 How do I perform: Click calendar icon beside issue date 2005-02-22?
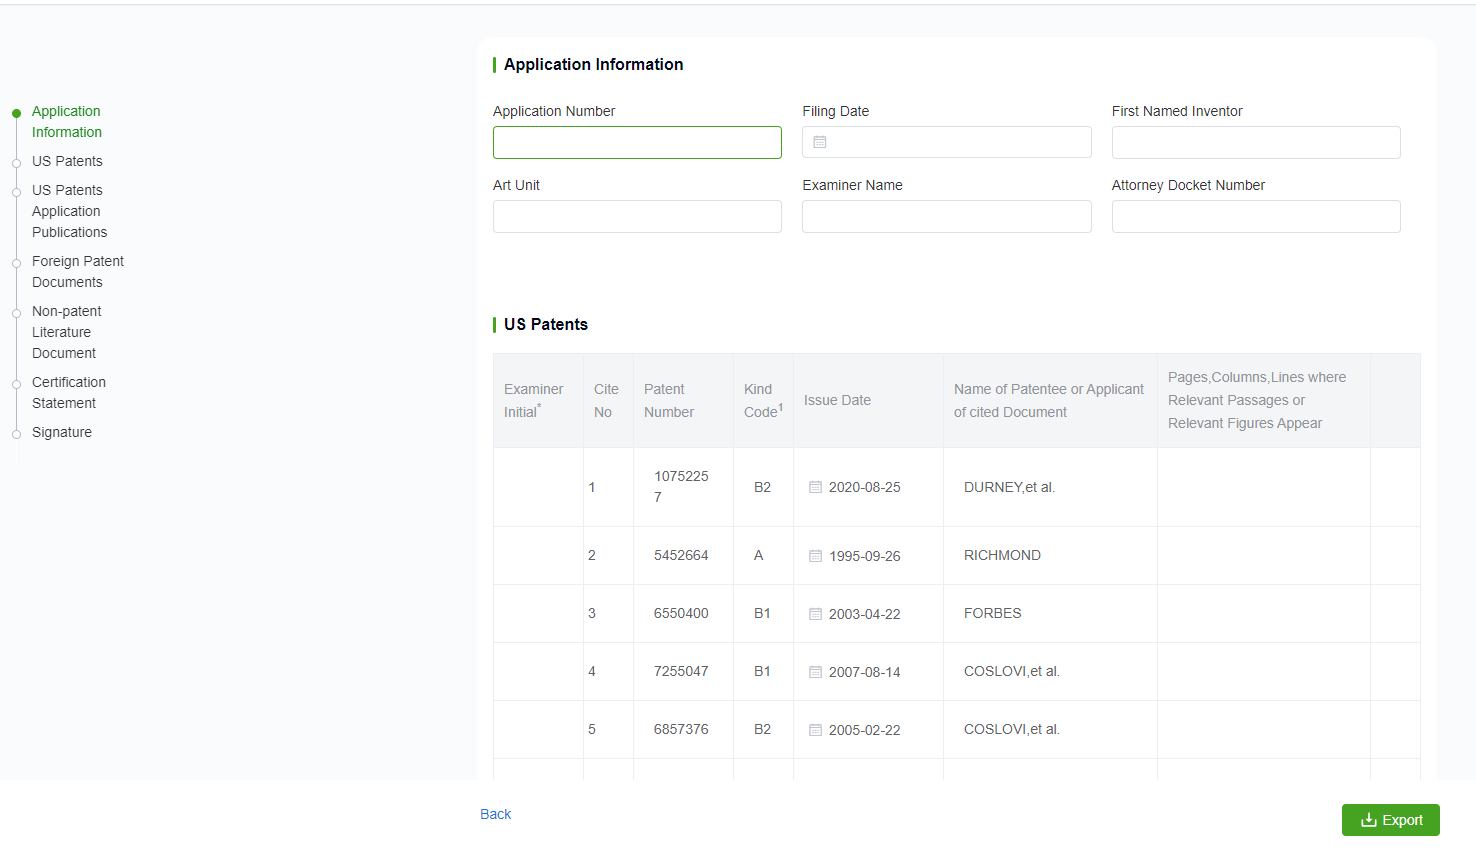[815, 729]
